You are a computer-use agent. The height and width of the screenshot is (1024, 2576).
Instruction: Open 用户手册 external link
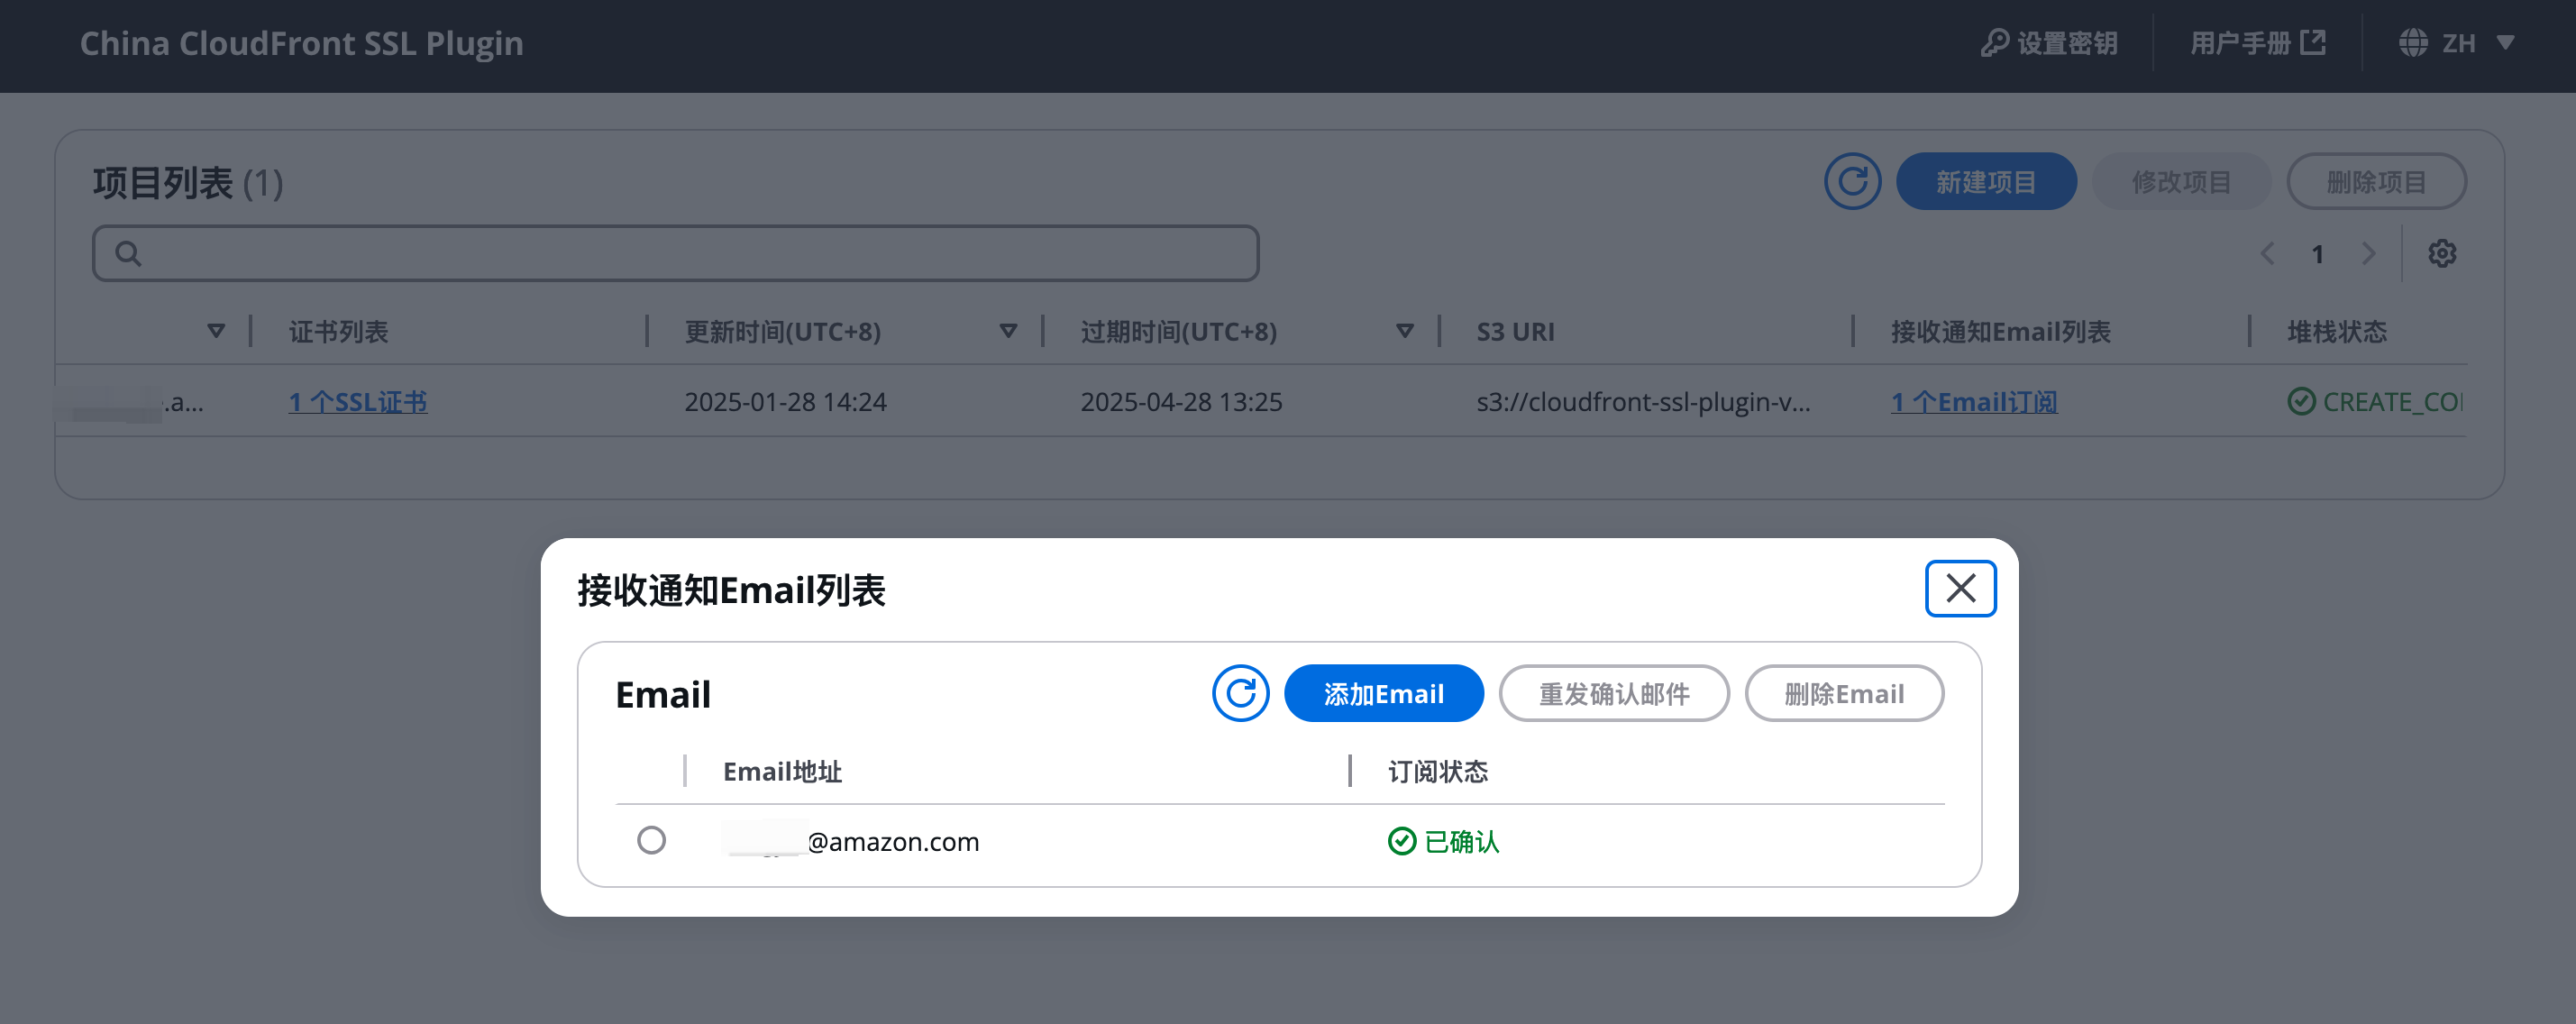click(2258, 43)
